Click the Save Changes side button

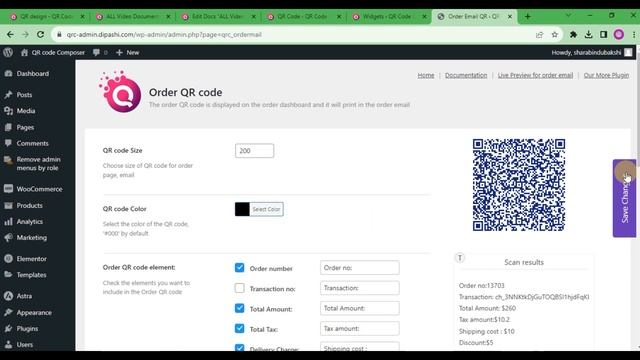click(624, 198)
